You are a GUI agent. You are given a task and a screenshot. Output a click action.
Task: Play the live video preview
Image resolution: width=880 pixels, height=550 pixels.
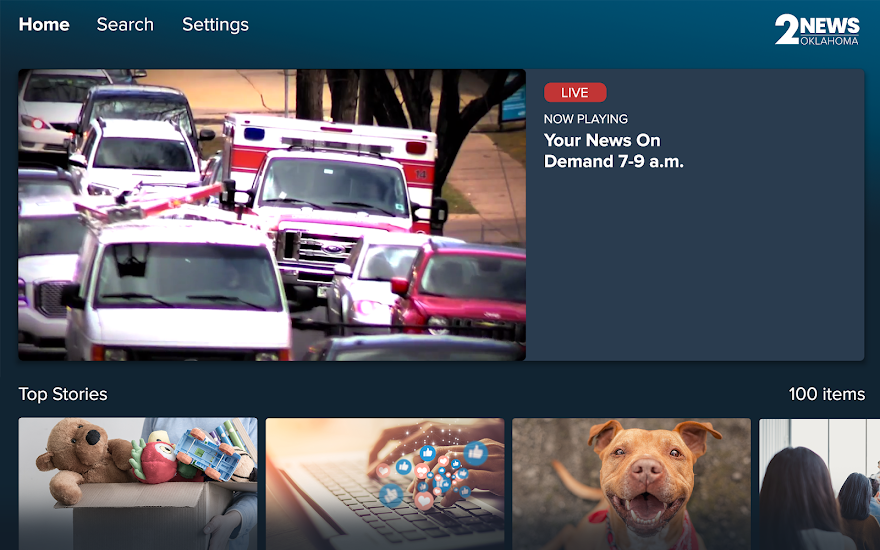(x=272, y=215)
